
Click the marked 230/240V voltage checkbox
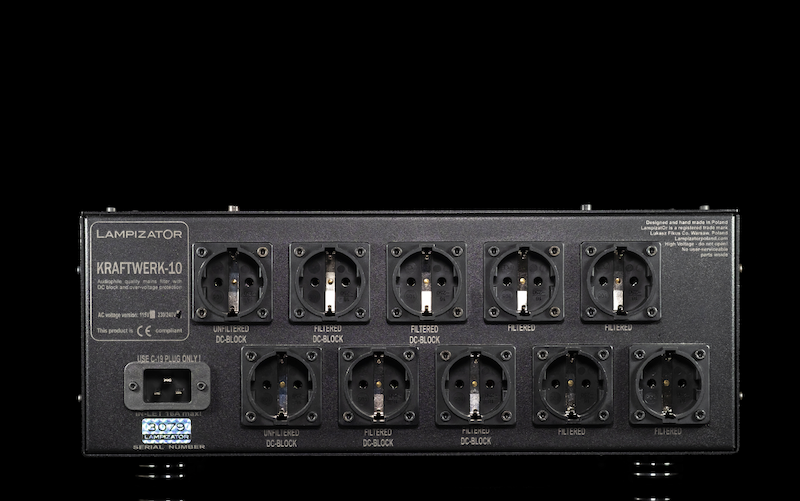(x=178, y=314)
